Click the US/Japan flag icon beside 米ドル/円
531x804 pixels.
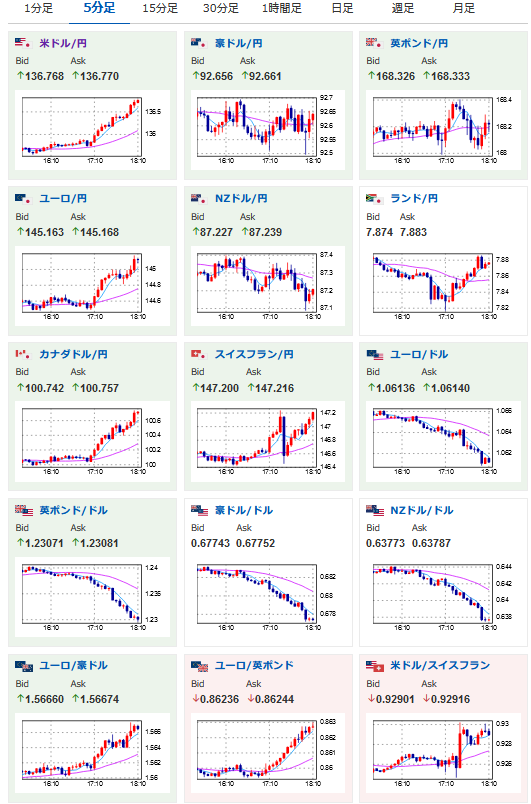(x=24, y=43)
